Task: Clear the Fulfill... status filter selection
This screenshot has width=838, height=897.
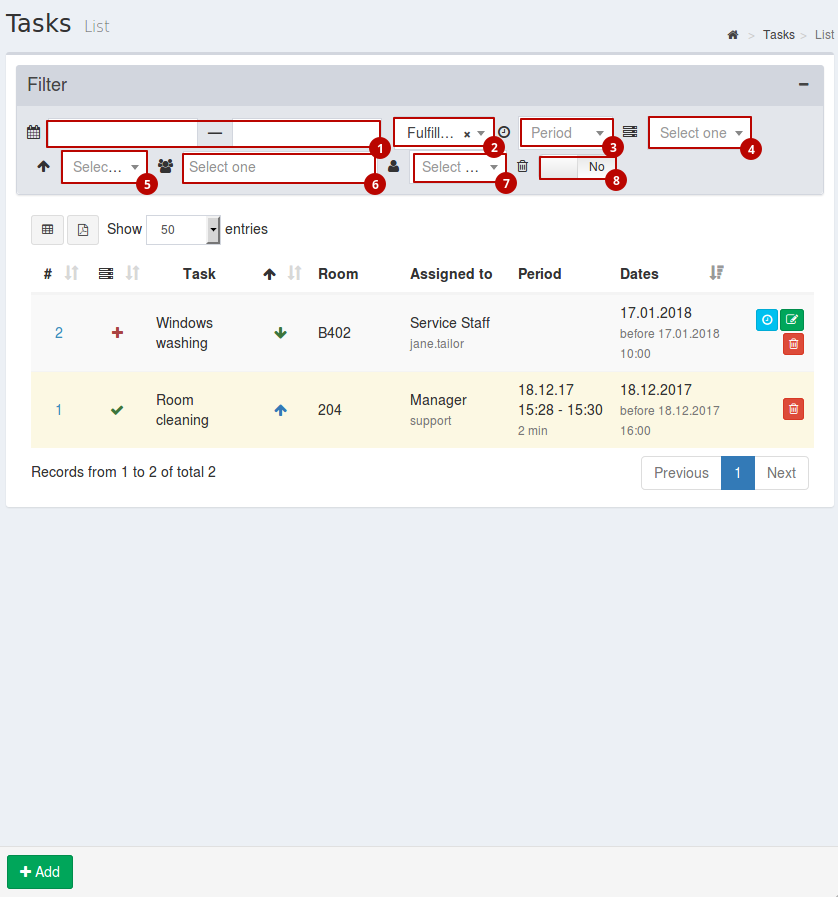Action: (x=467, y=134)
